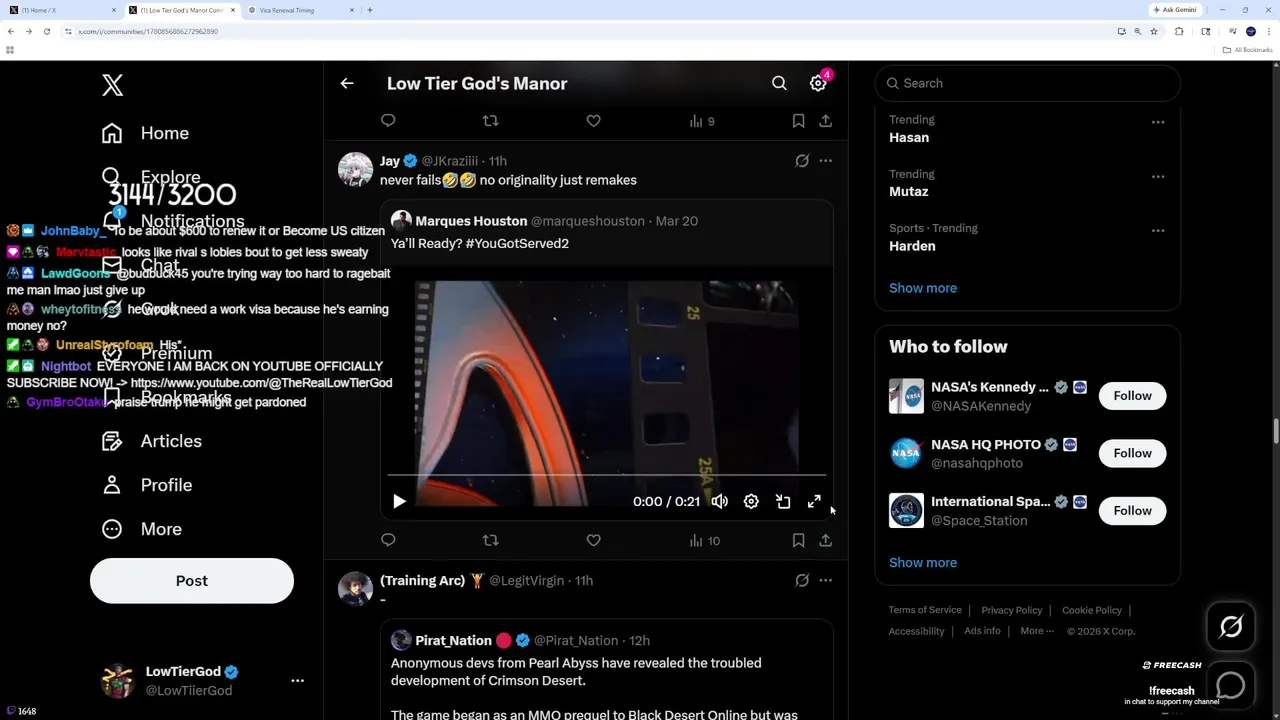The height and width of the screenshot is (720, 1280).
Task: Search within the community
Action: click(x=779, y=84)
